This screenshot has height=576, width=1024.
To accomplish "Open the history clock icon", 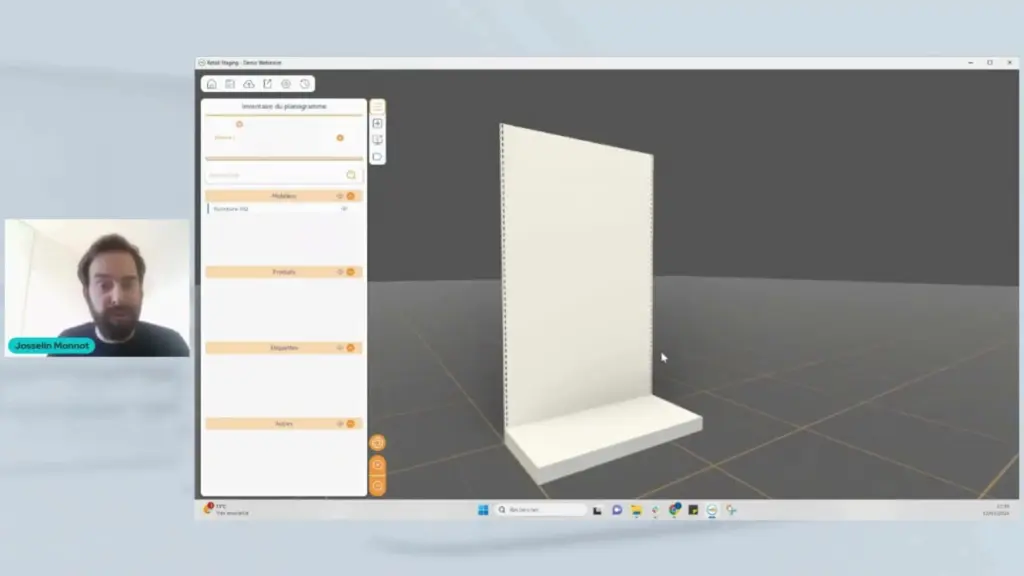I will pyautogui.click(x=305, y=84).
